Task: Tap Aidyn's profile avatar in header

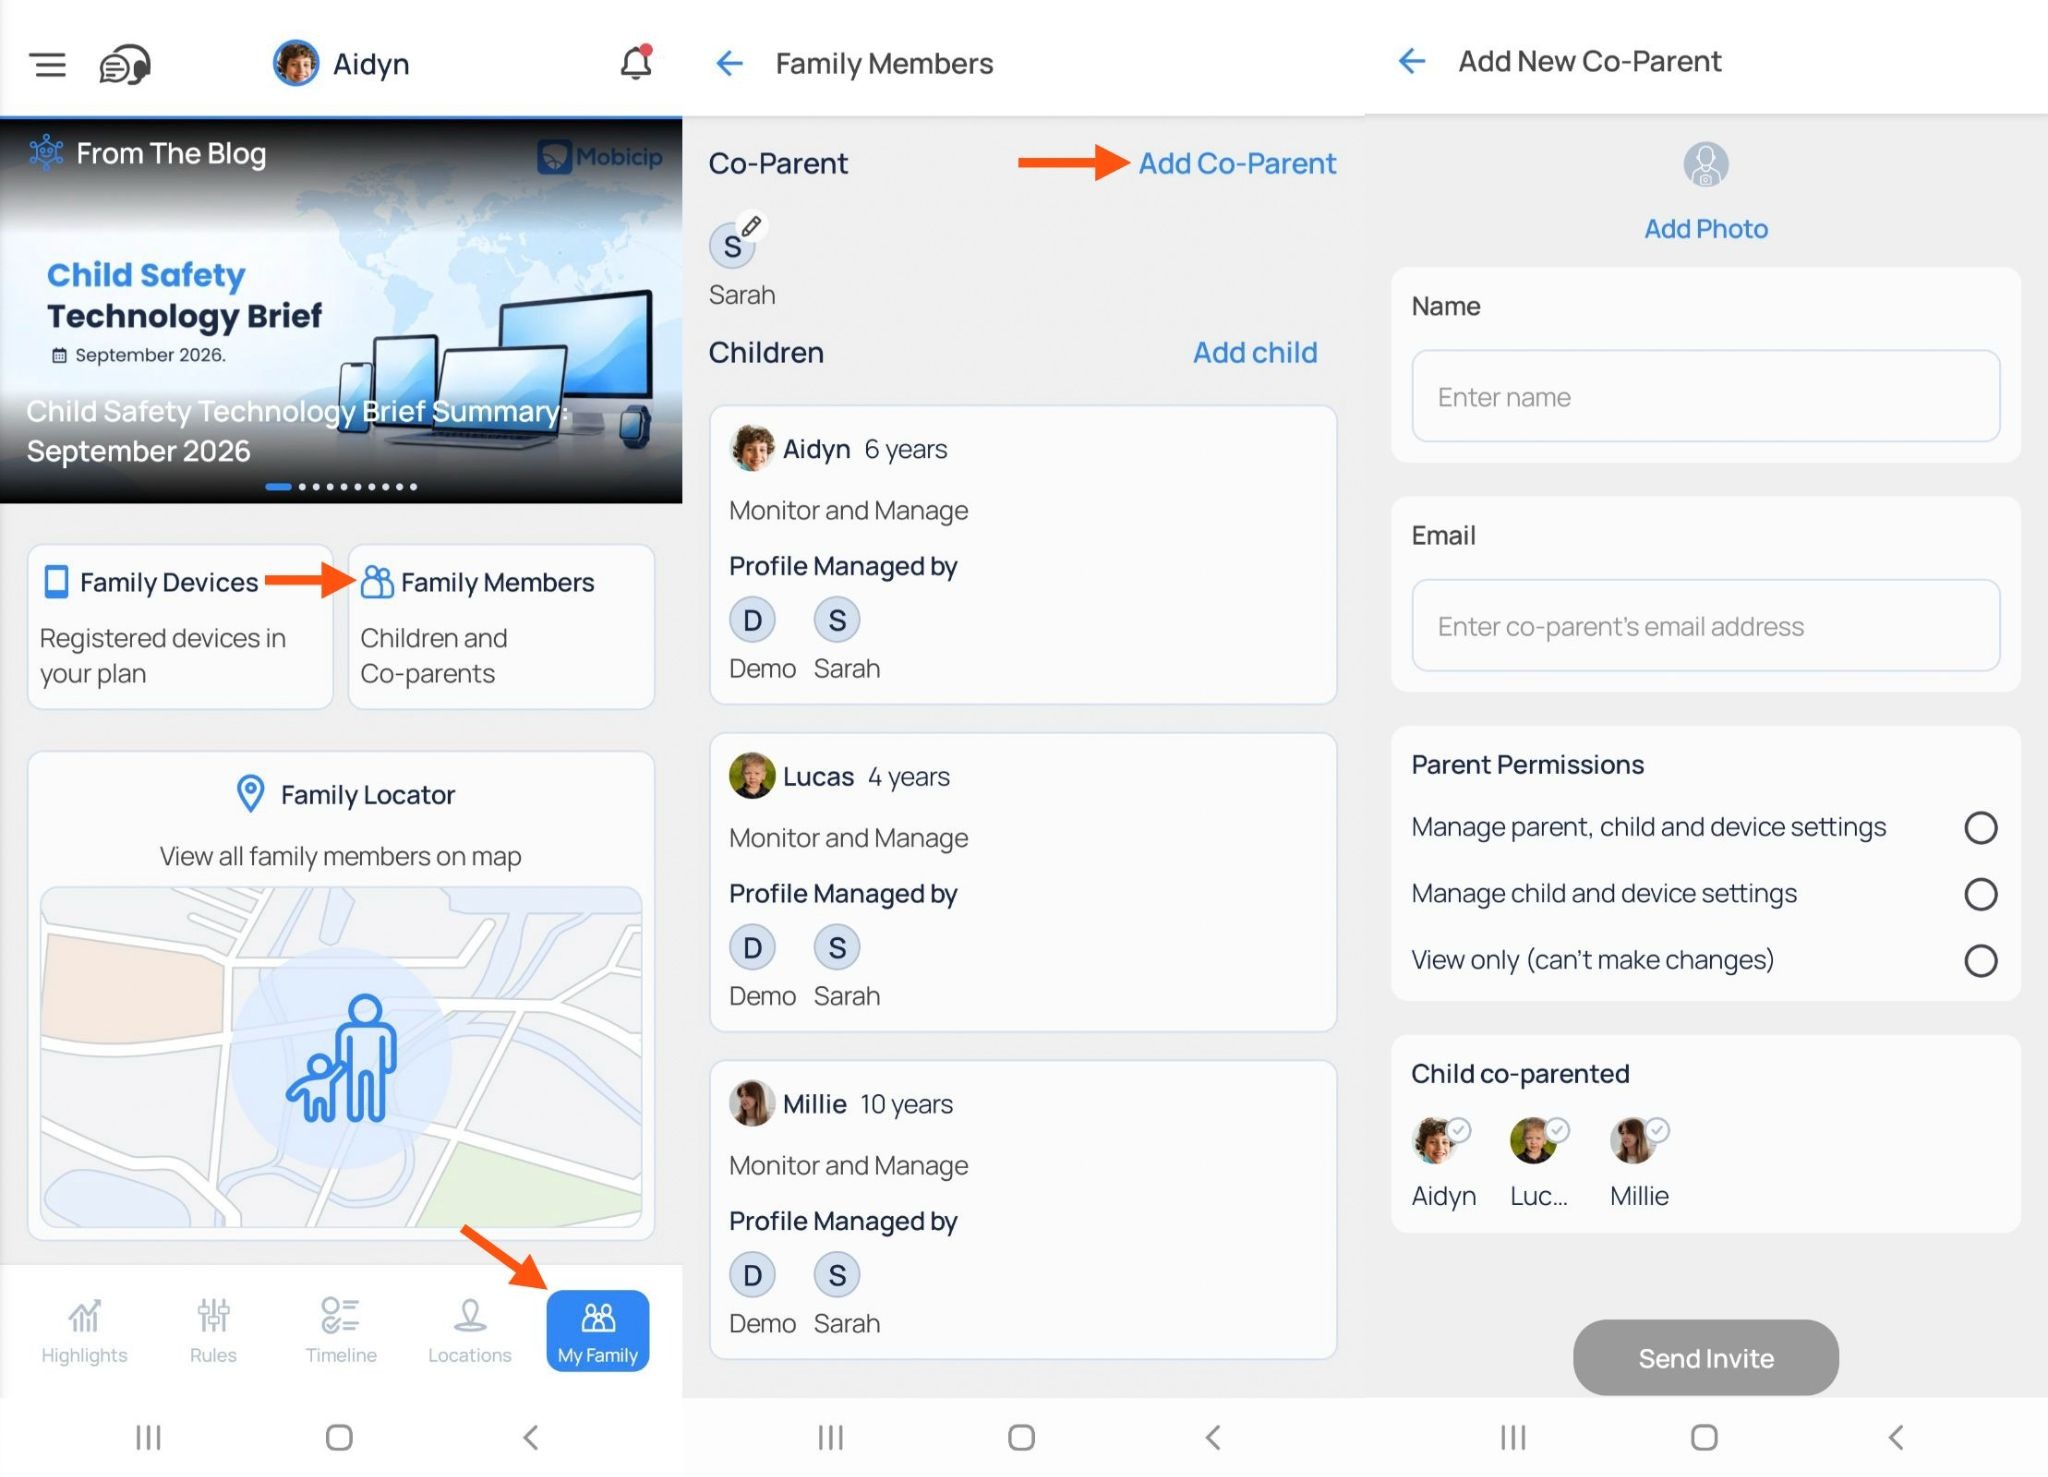Action: 296,64
